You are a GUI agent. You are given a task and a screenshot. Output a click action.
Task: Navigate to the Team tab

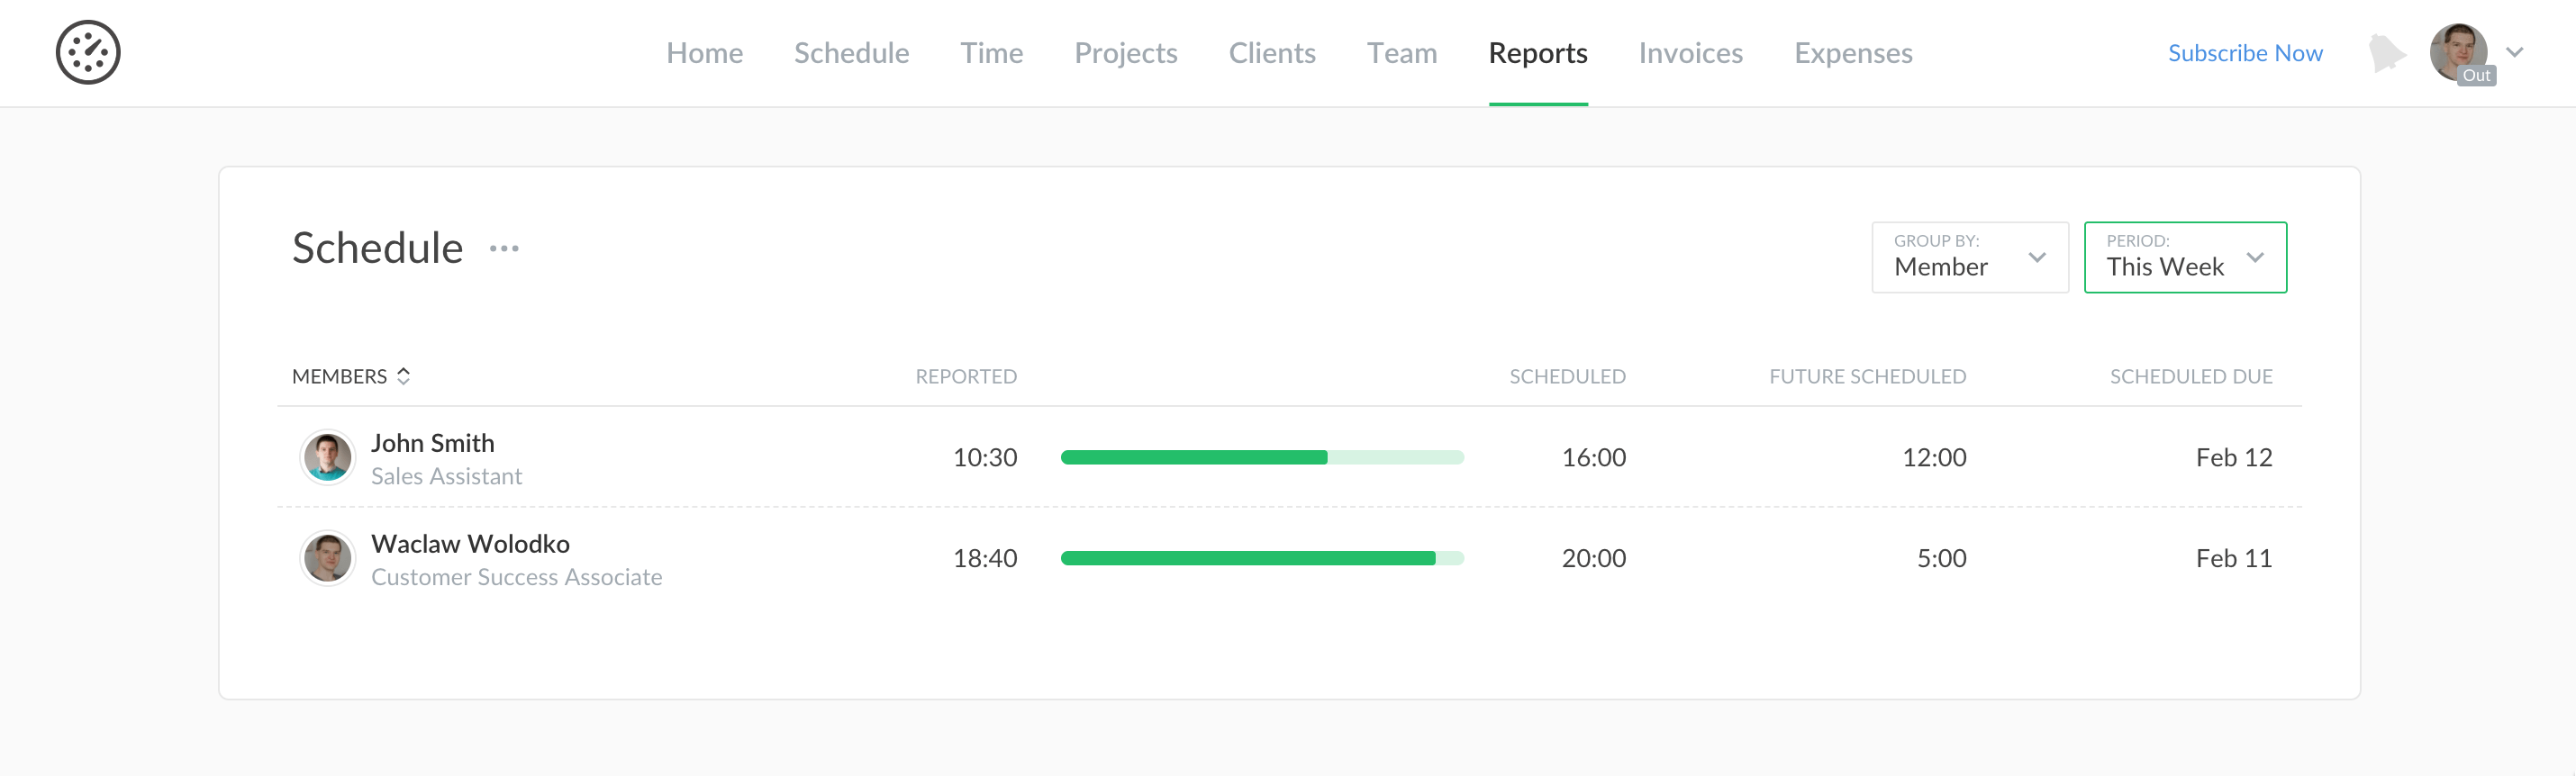point(1401,53)
